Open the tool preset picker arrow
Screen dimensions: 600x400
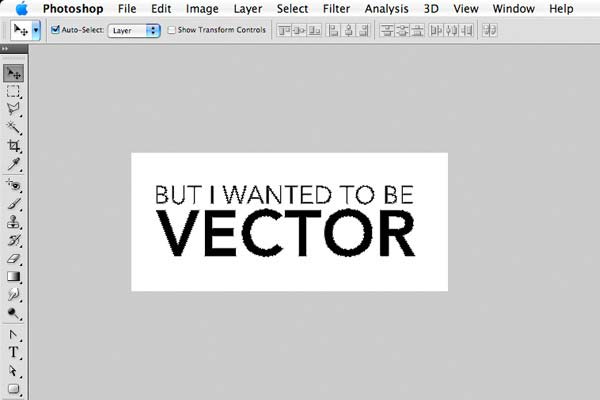[x=36, y=30]
